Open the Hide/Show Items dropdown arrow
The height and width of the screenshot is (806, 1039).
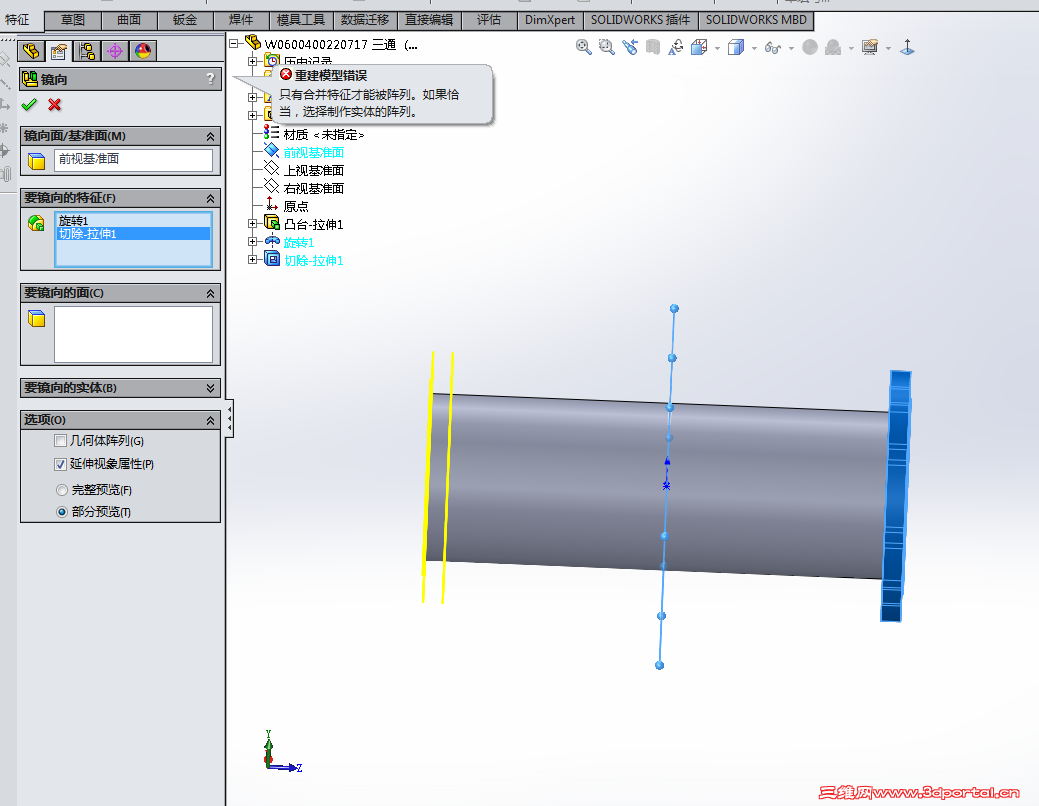click(x=791, y=48)
